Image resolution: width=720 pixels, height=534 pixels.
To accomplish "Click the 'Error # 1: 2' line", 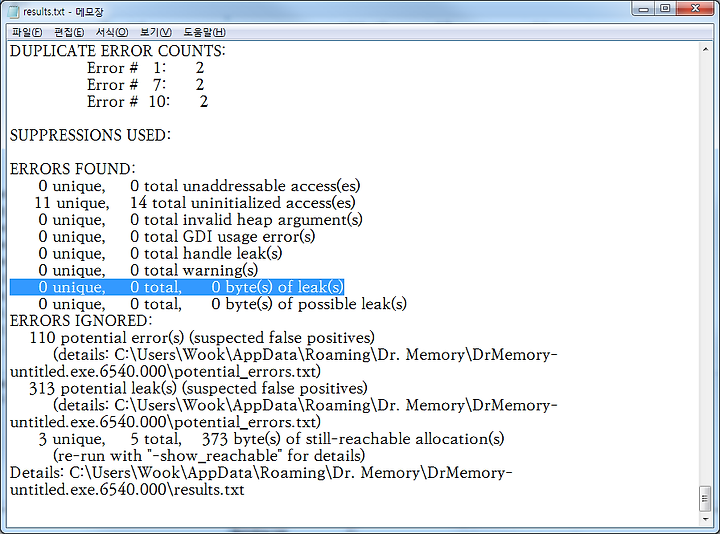I will click(x=146, y=68).
